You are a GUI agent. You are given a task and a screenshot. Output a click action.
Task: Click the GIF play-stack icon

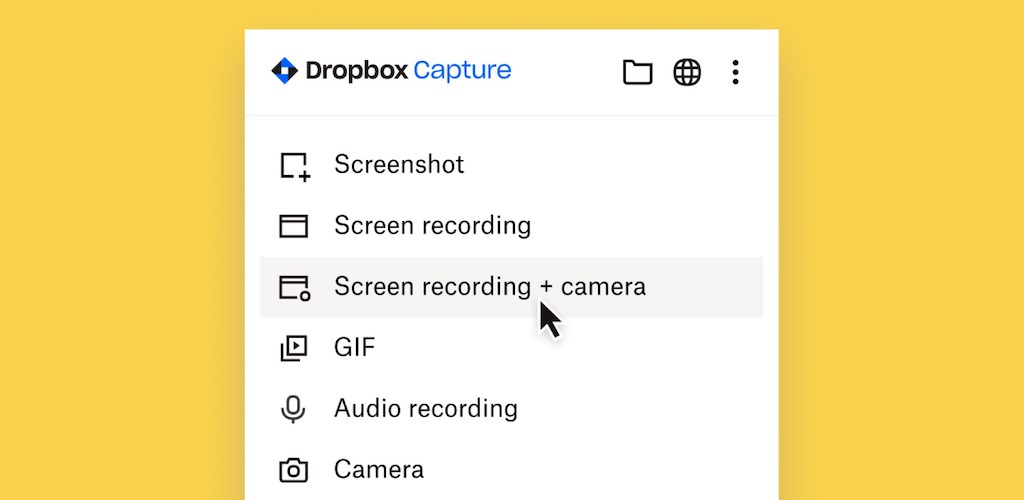click(x=293, y=348)
